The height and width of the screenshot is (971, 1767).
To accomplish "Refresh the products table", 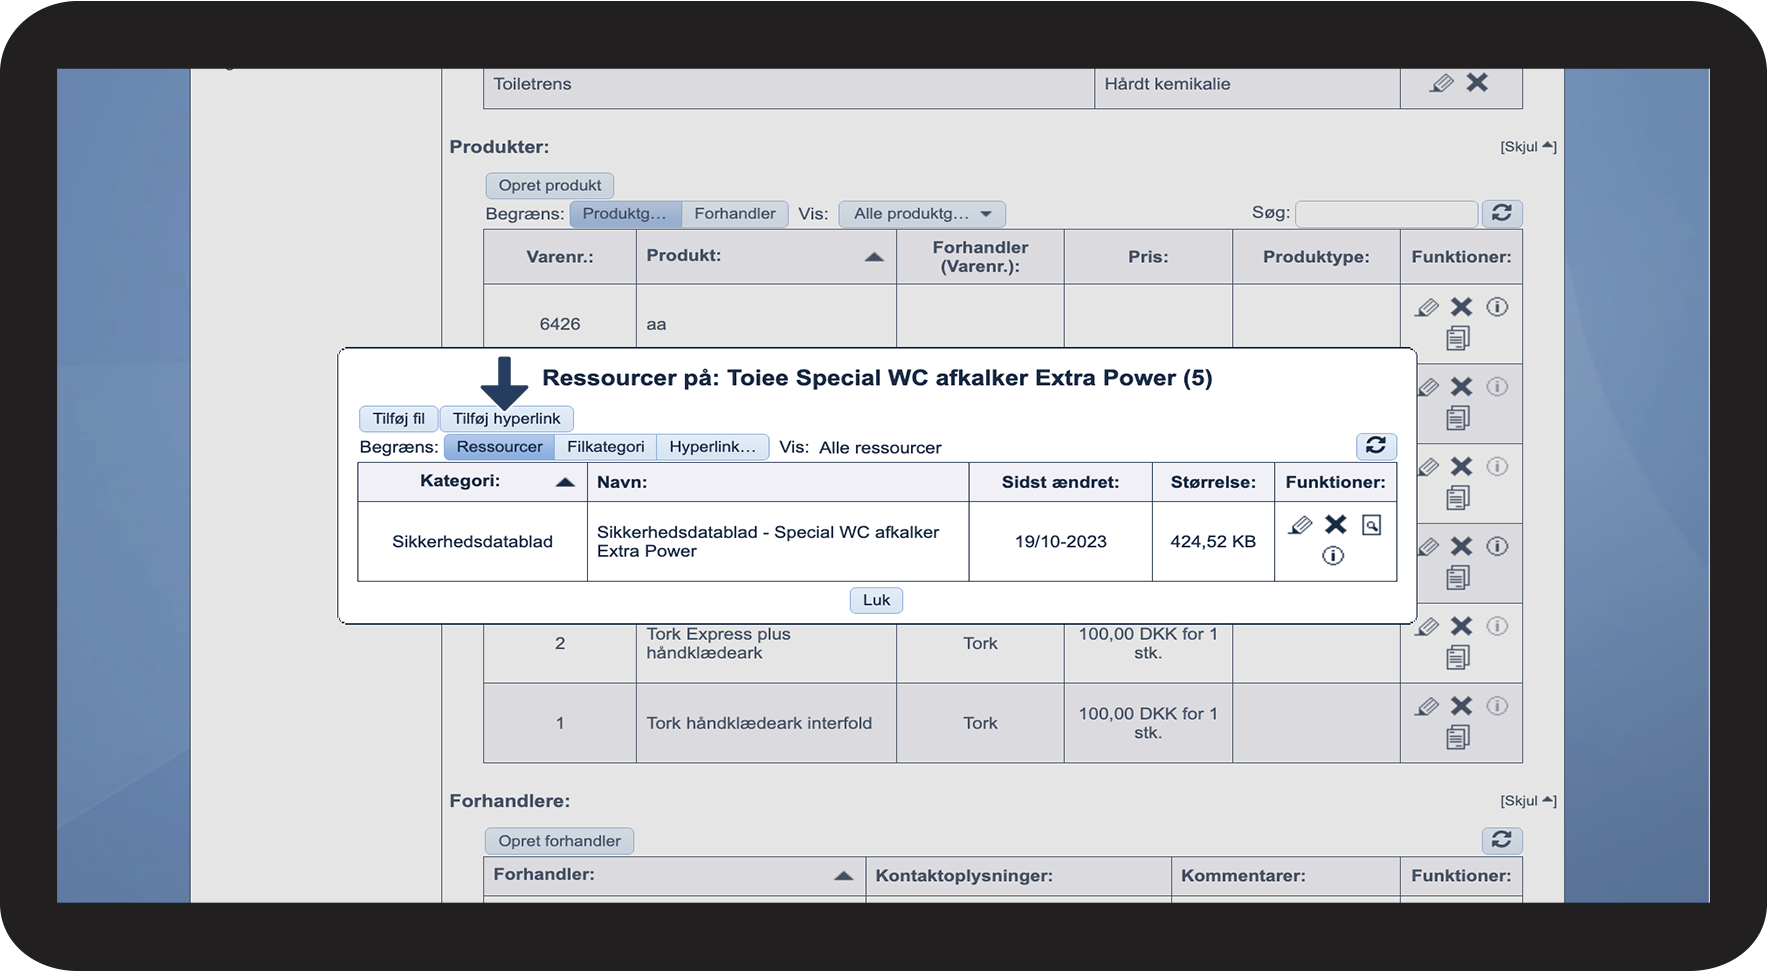I will coord(1502,213).
